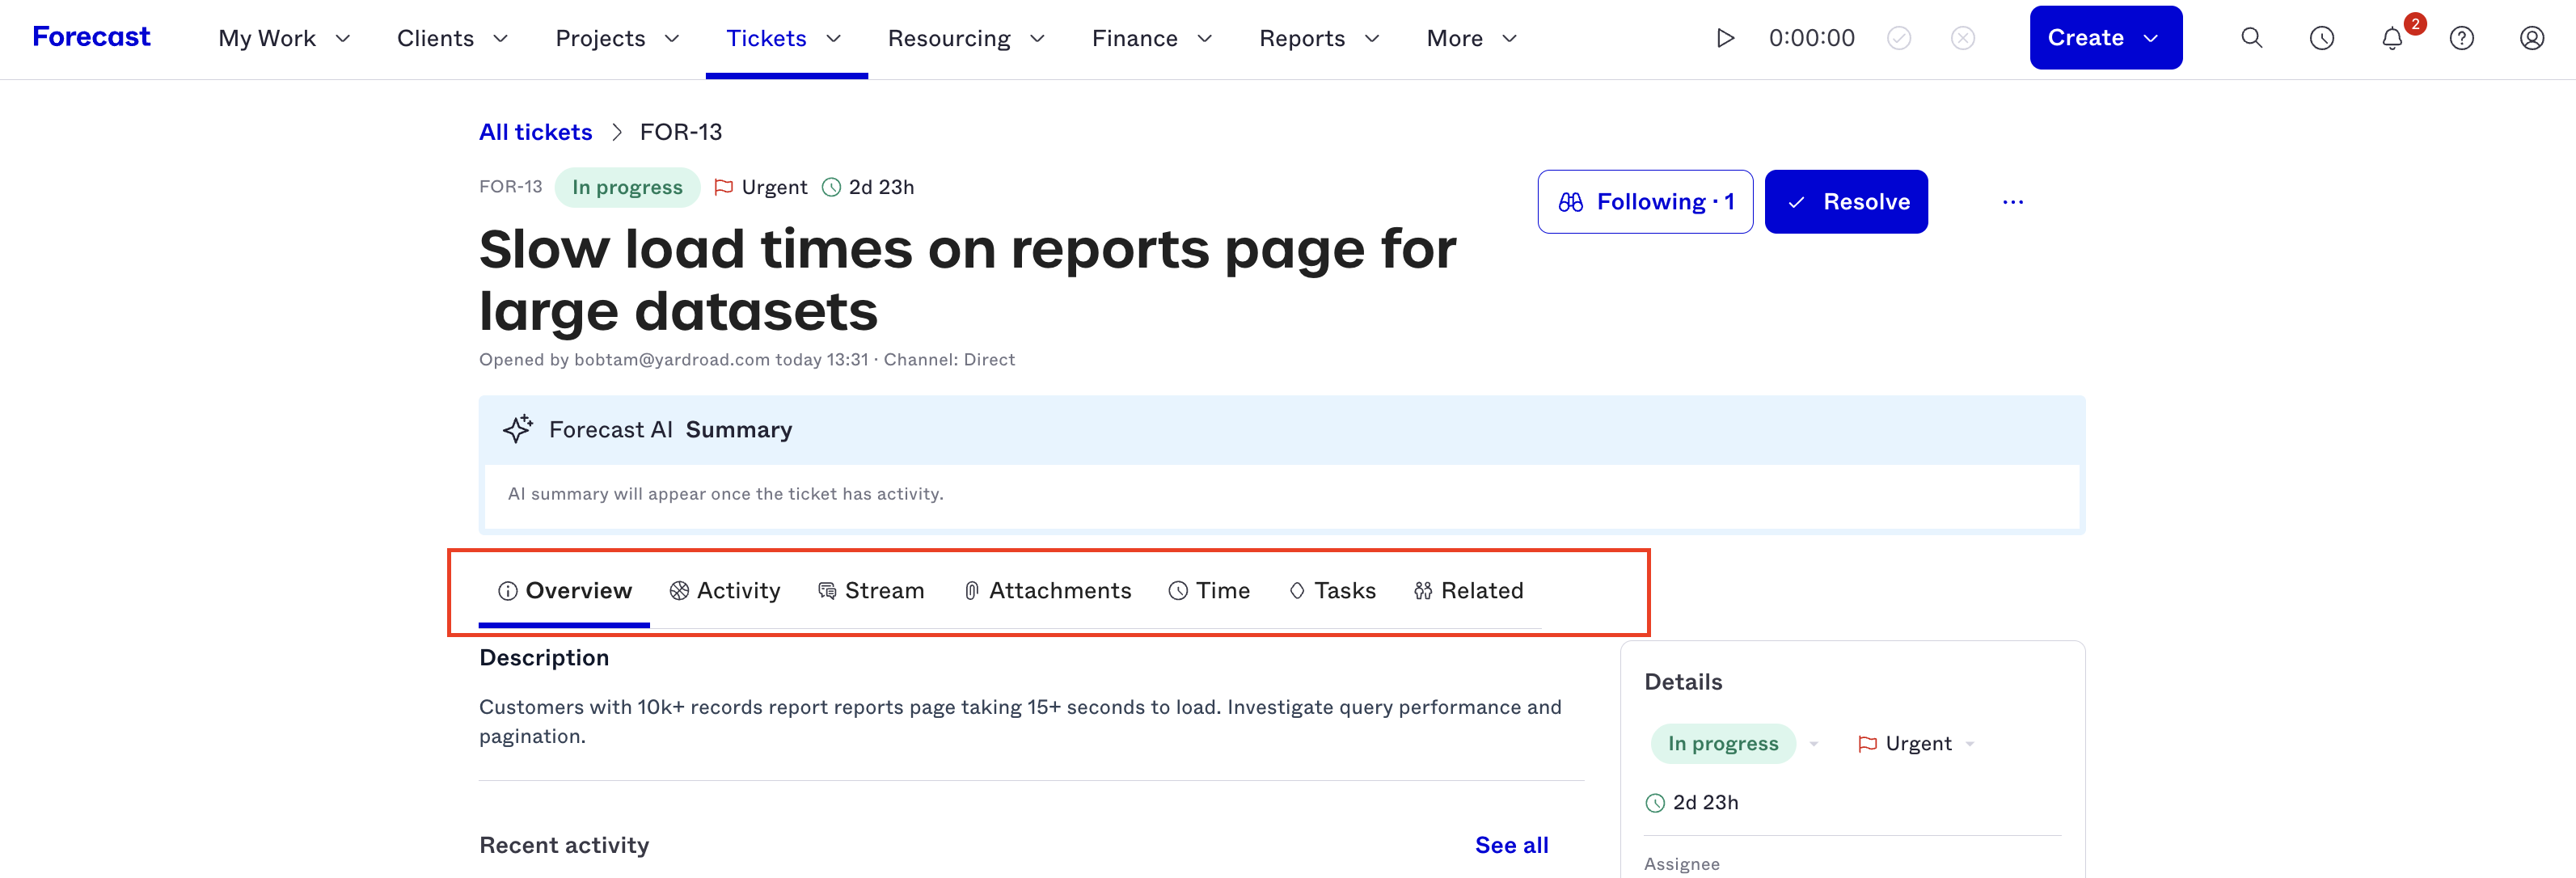
Task: Open search with the magnifier icon
Action: 2251,38
